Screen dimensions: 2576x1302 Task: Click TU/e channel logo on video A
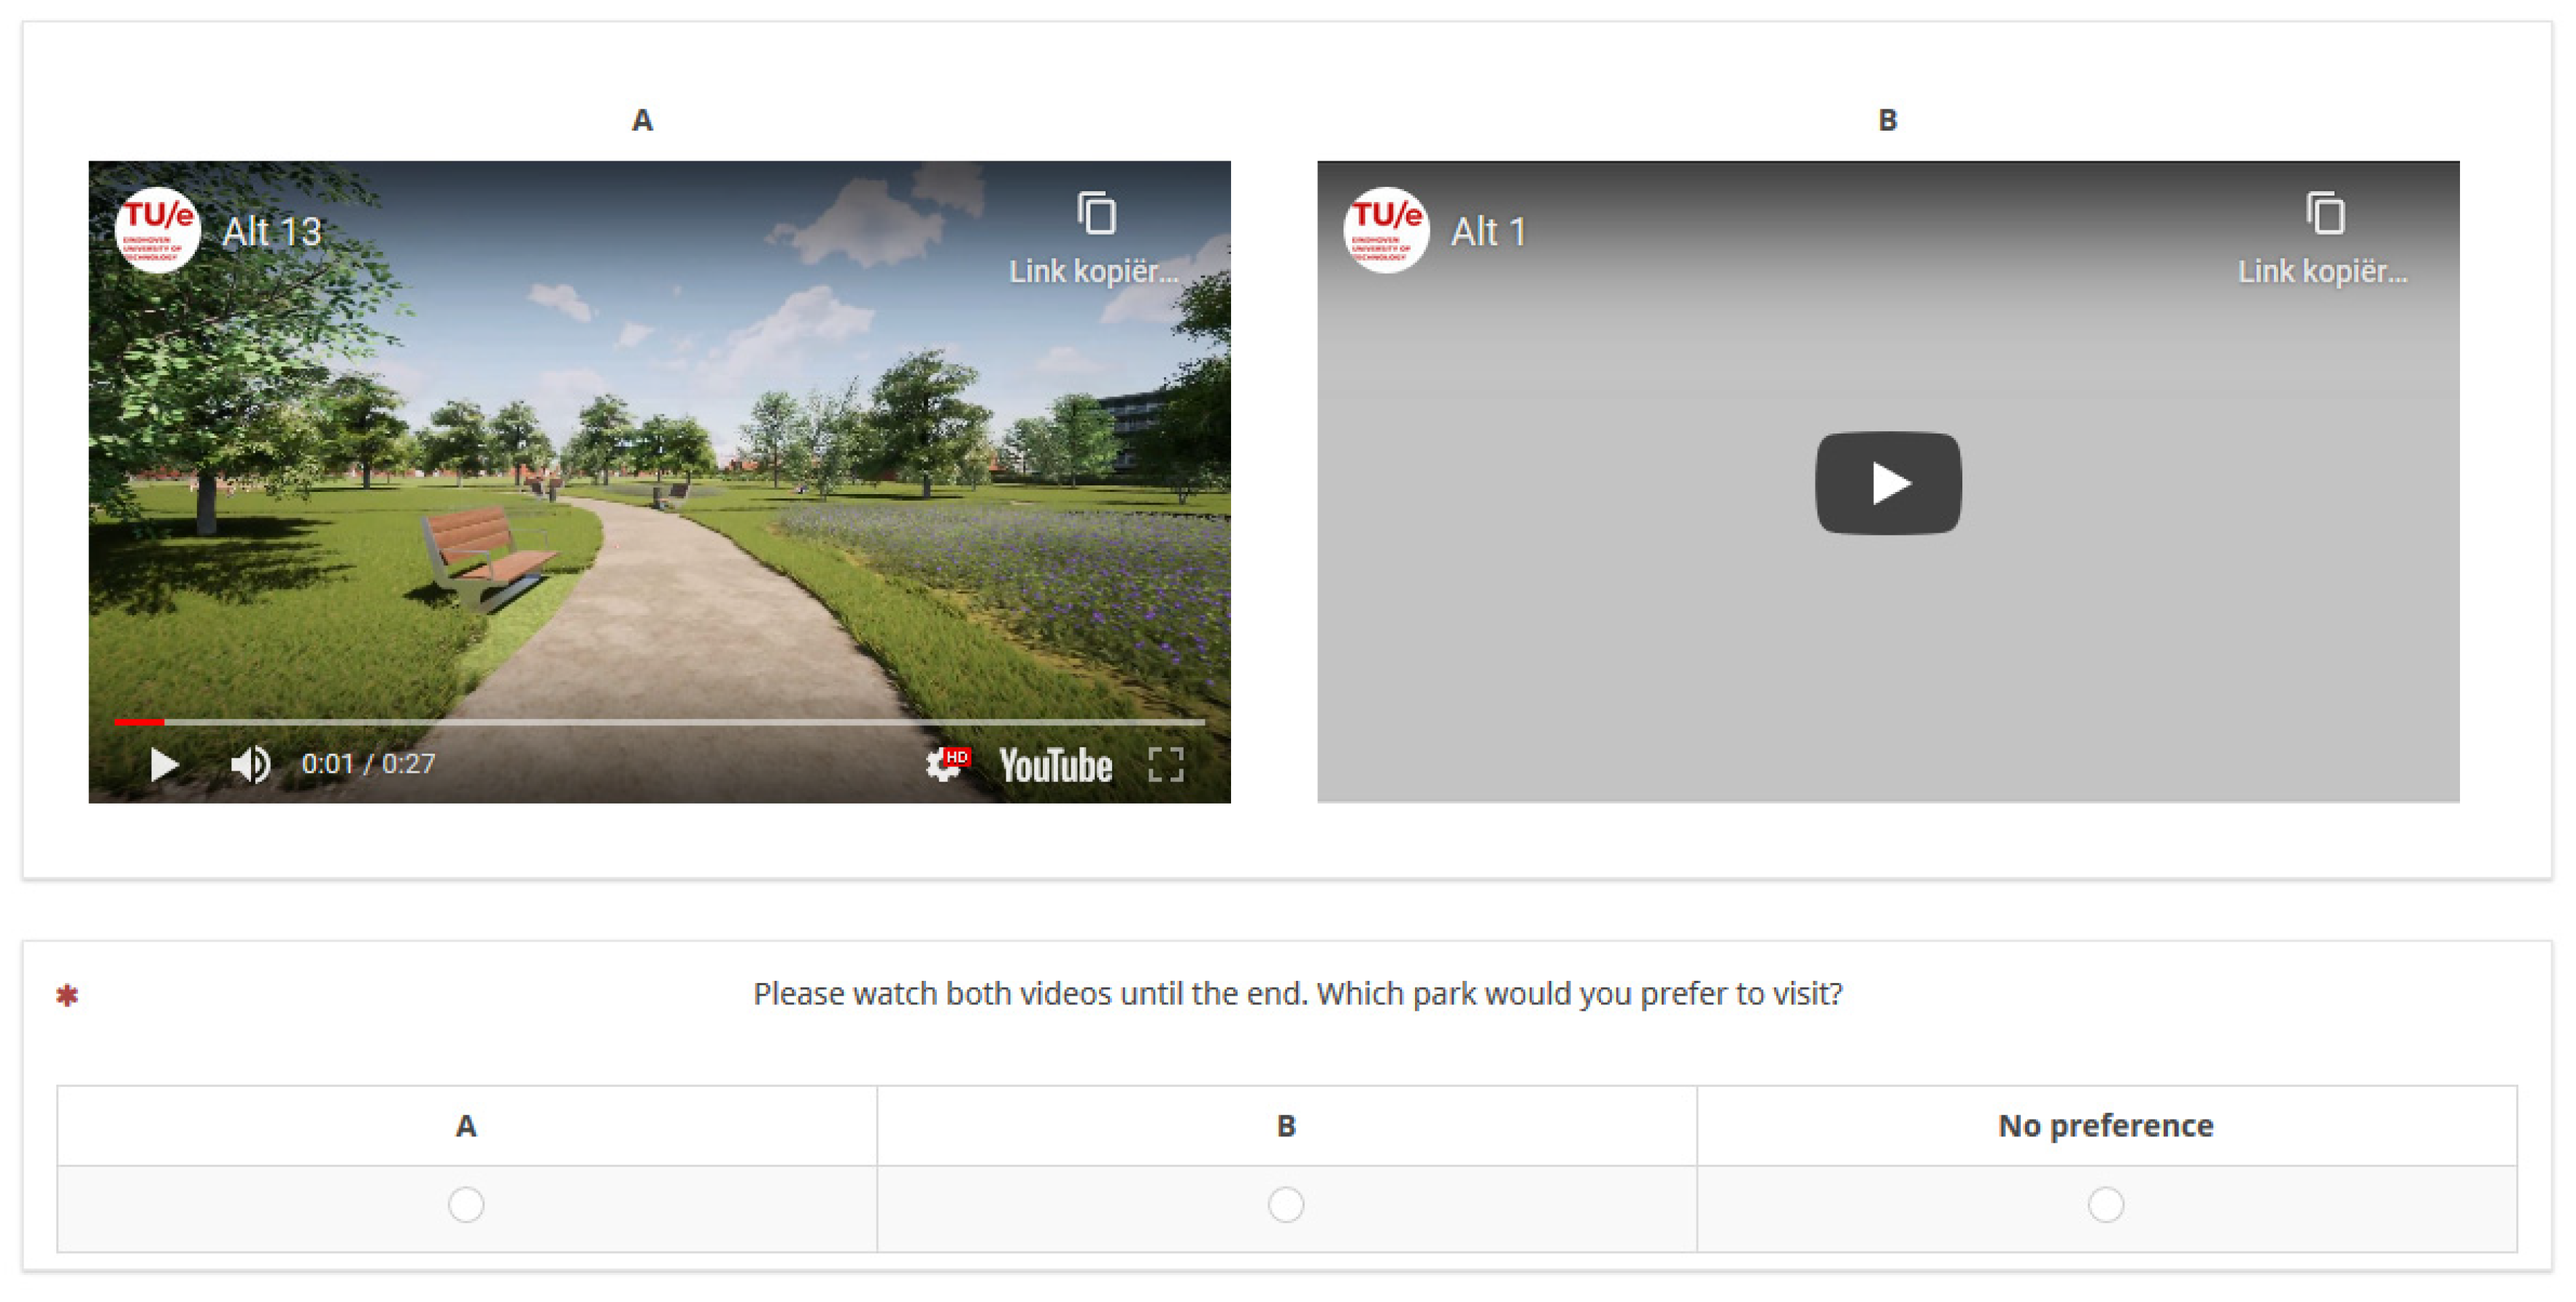[x=158, y=231]
